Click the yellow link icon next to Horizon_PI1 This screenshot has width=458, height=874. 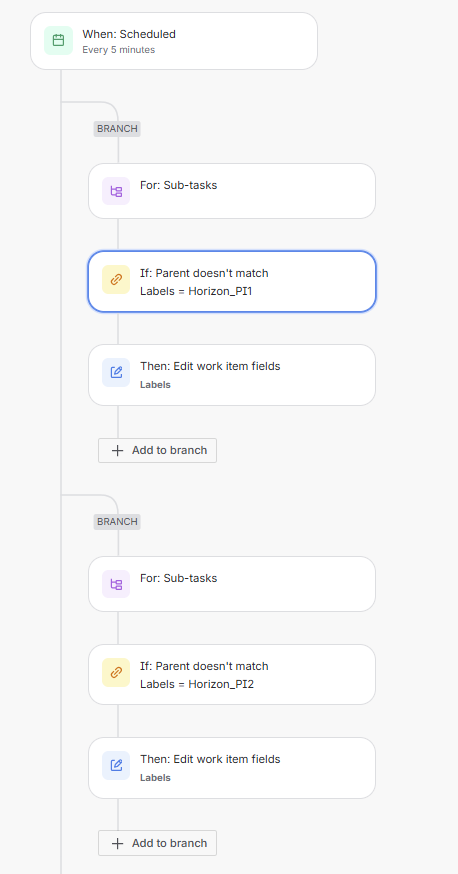(116, 279)
